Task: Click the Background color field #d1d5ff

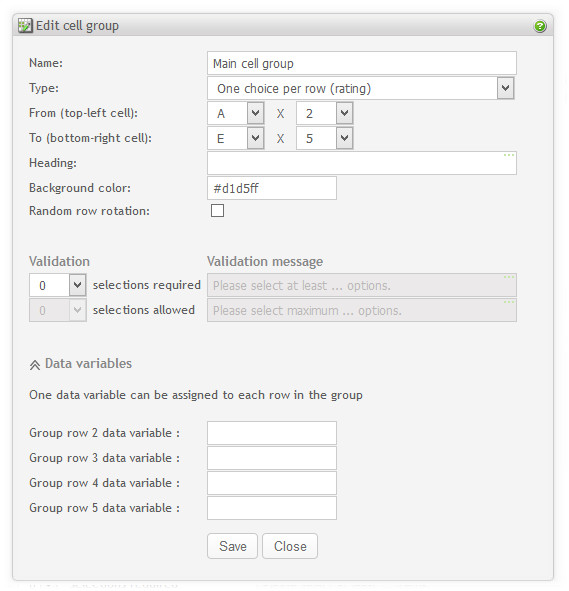Action: (272, 188)
